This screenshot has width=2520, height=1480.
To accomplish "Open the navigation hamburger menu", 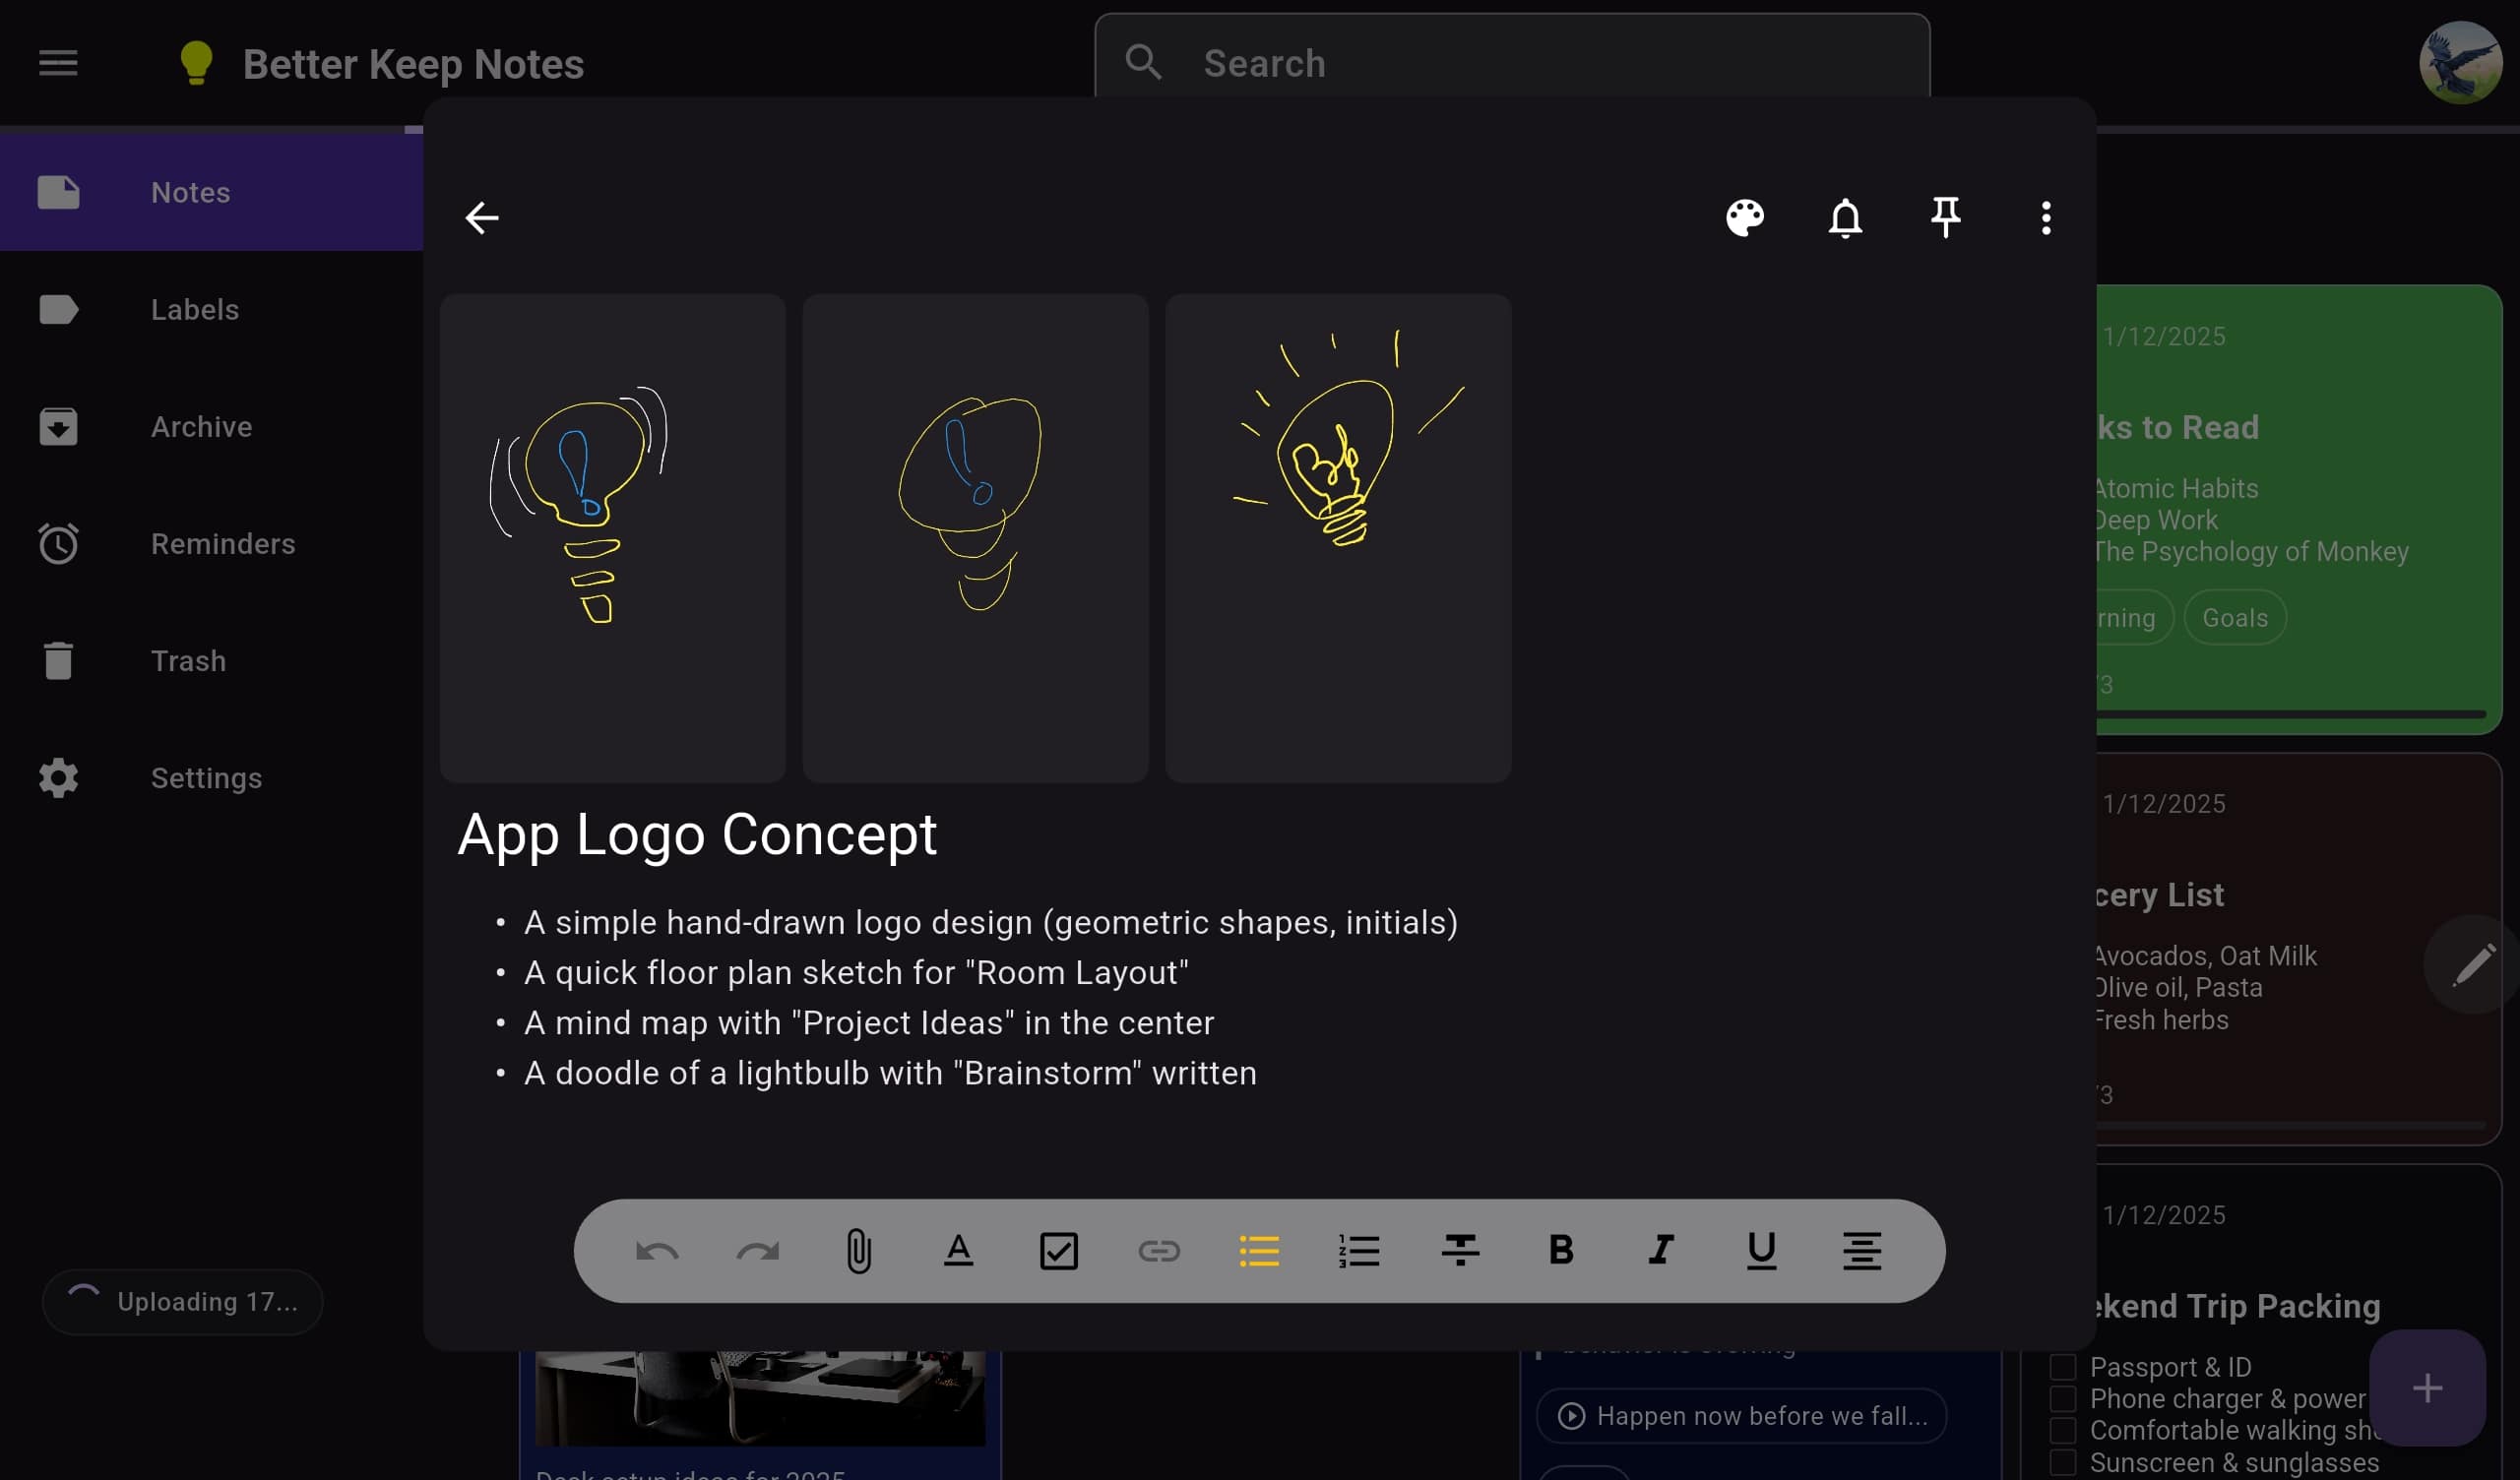I will [x=57, y=62].
